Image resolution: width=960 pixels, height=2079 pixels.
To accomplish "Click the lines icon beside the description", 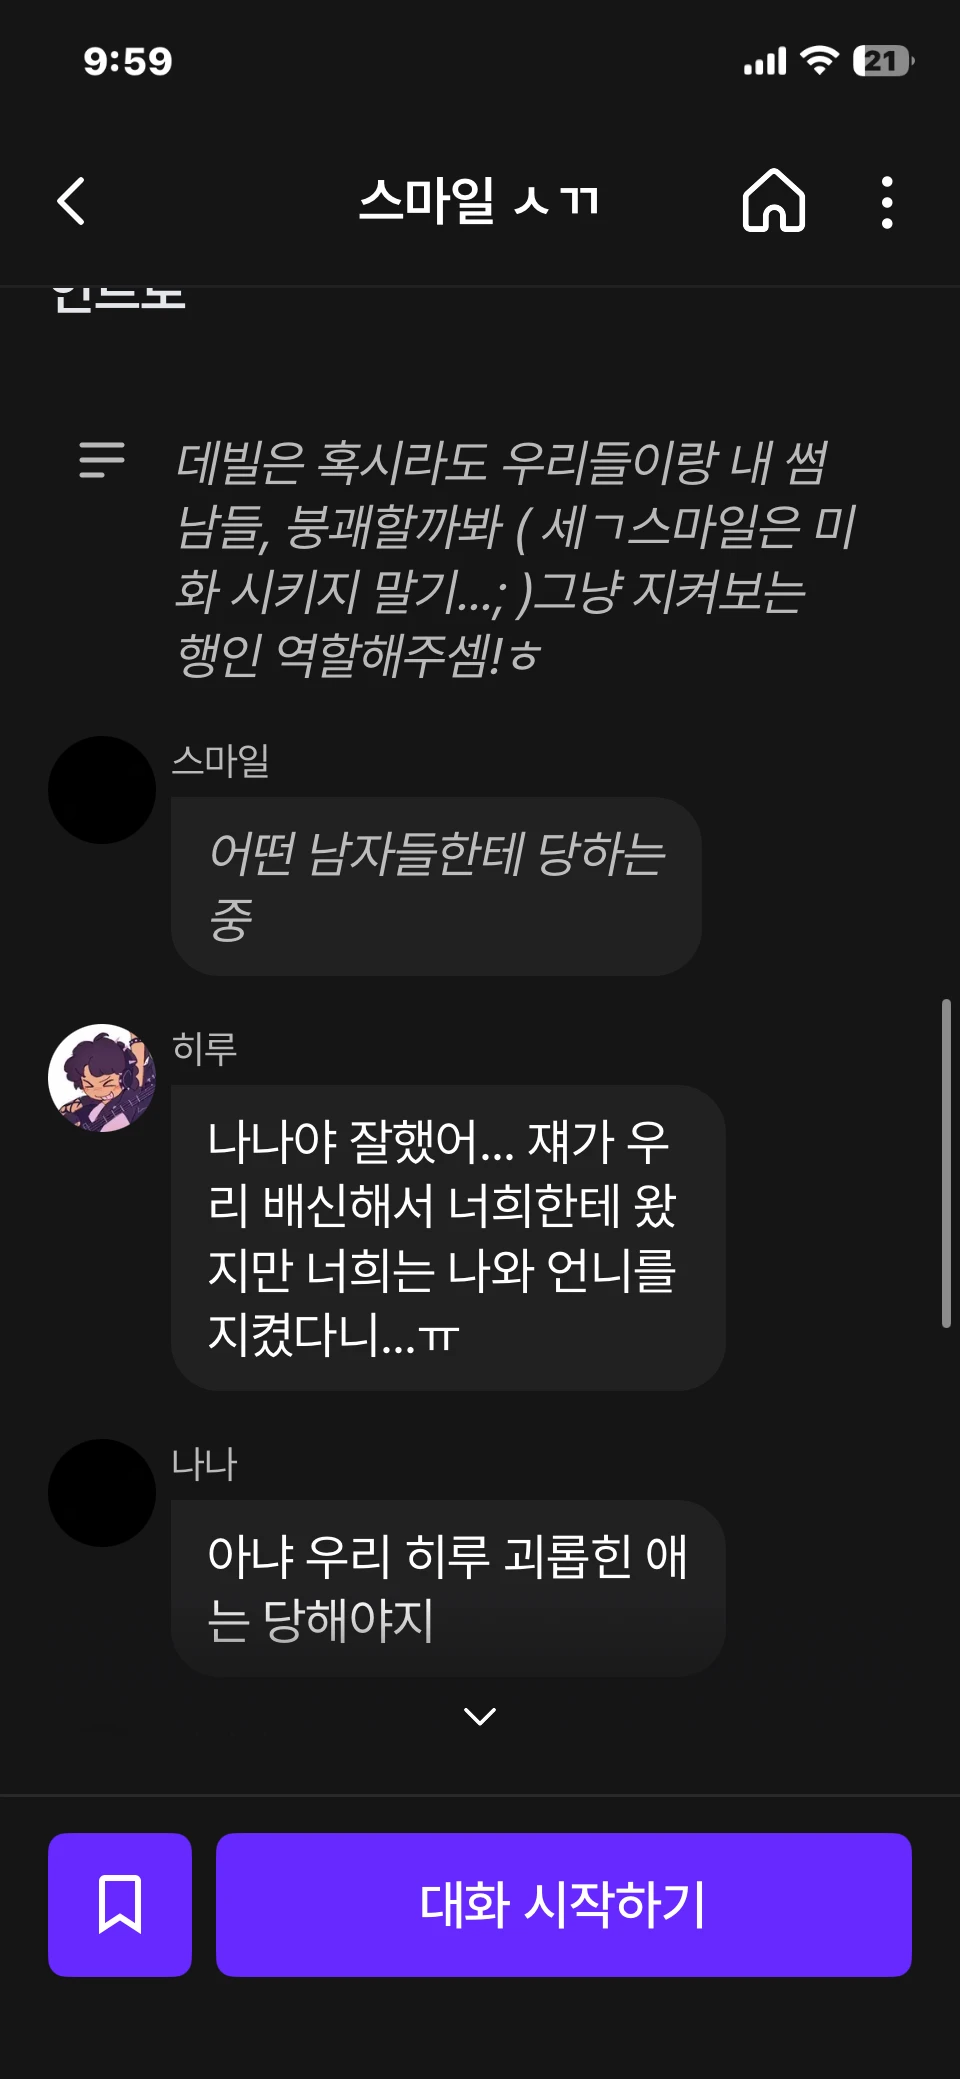I will pos(102,460).
